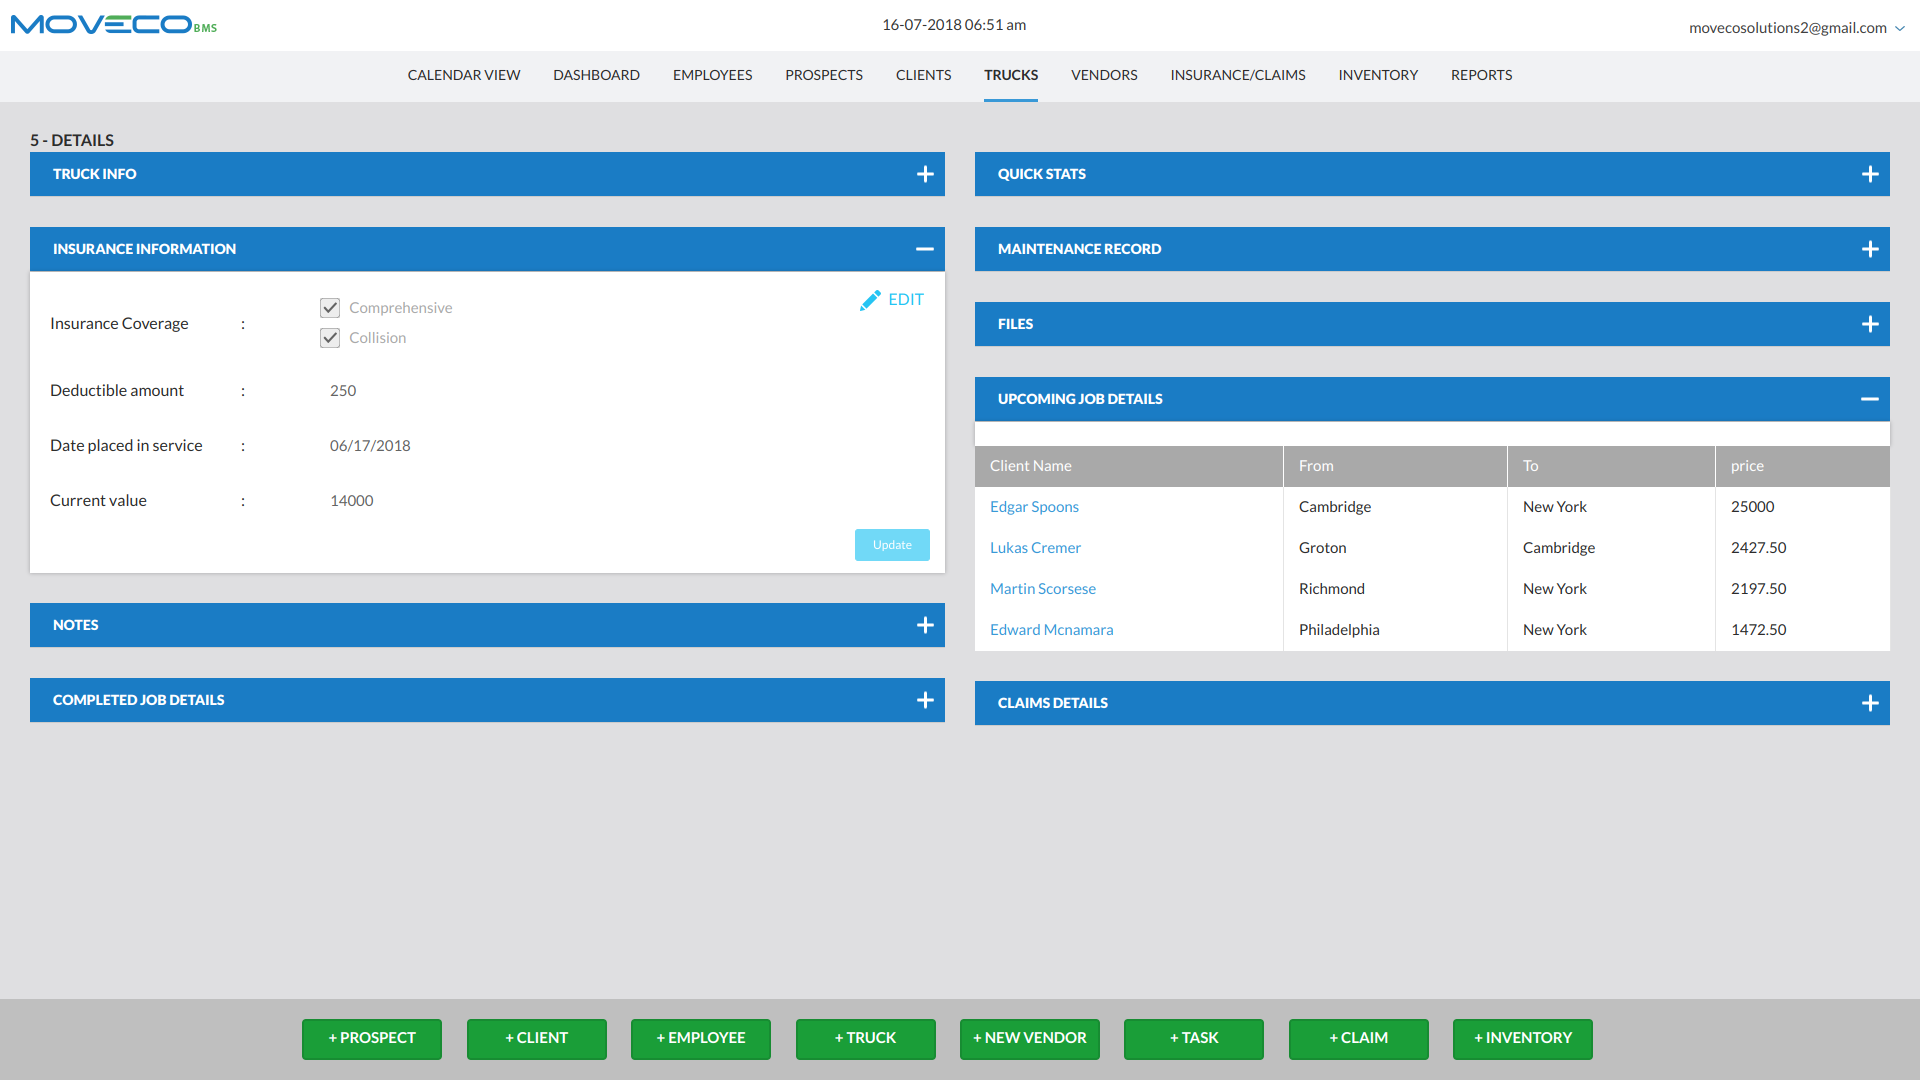Expand the CLAIMS DETAILS plus icon
Image resolution: width=1920 pixels, height=1080 pixels.
(1869, 702)
